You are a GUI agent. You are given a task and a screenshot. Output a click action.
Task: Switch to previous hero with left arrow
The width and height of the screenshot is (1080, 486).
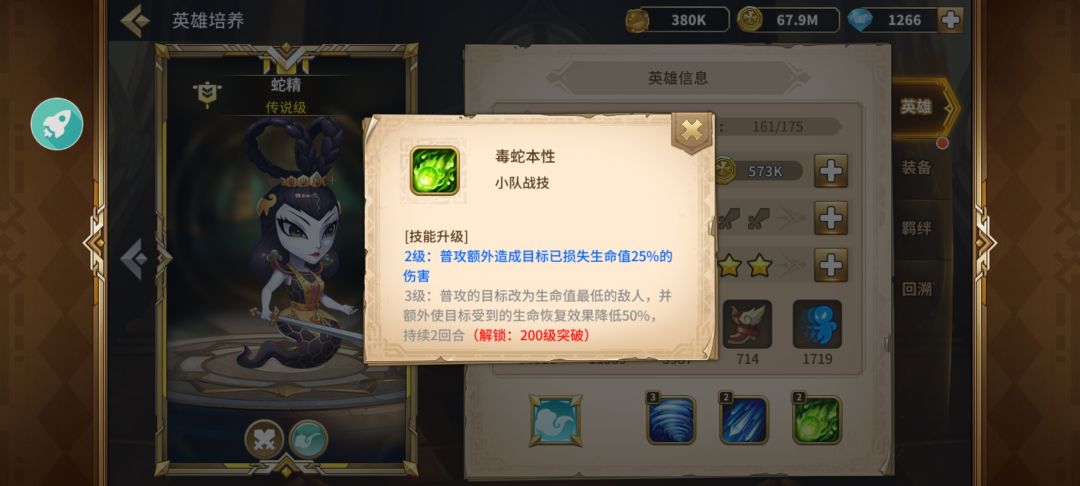(134, 259)
